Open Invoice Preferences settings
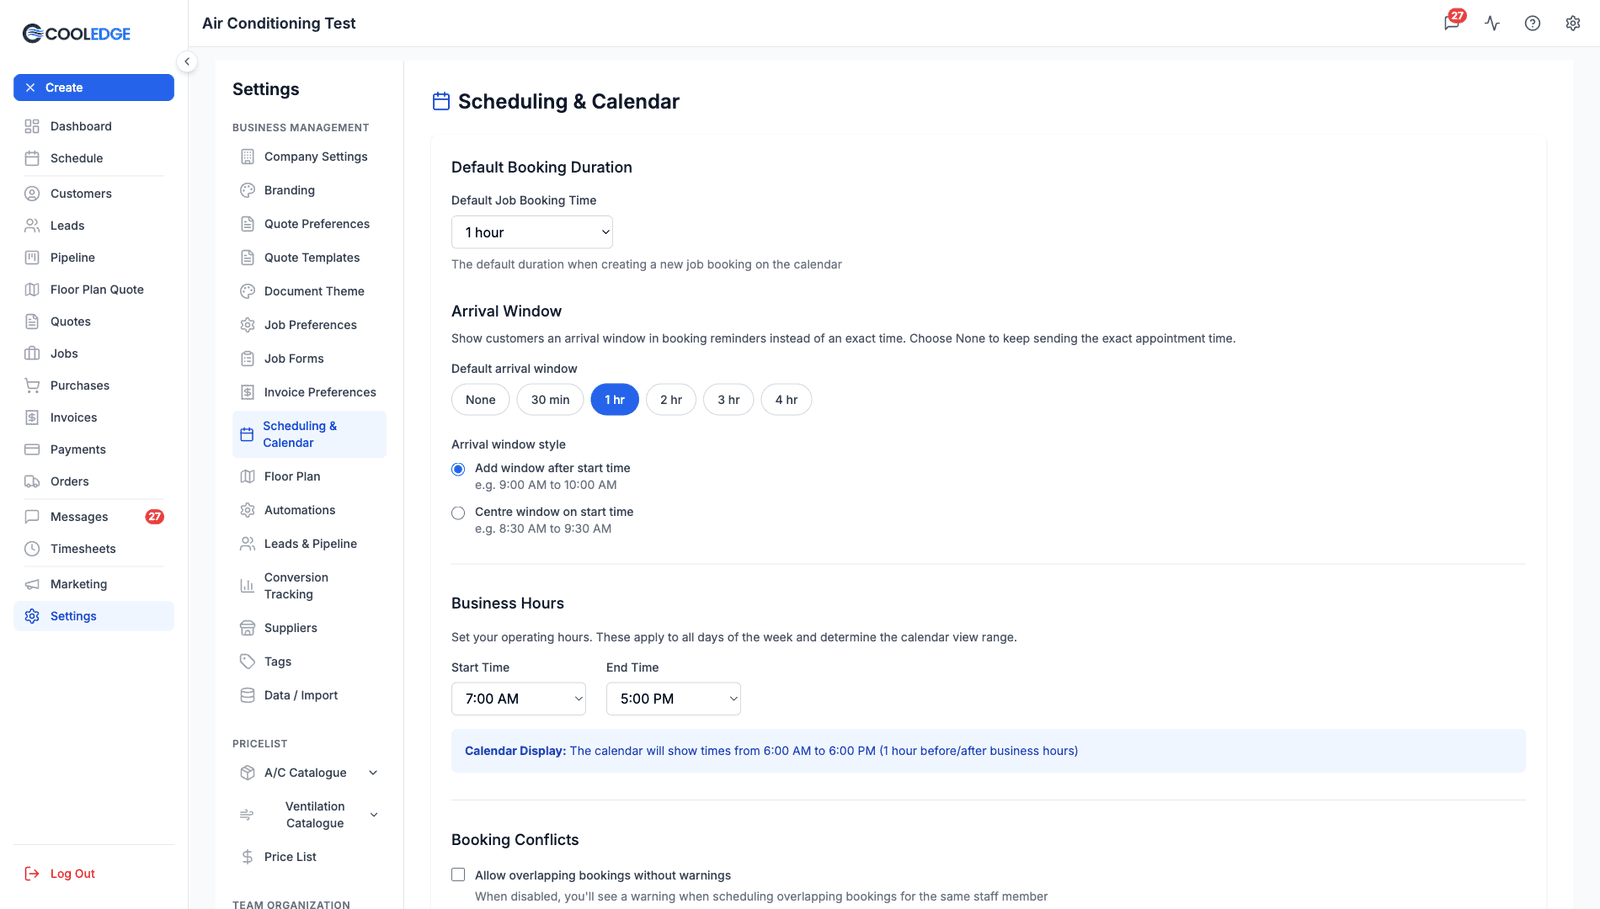Image resolution: width=1600 pixels, height=909 pixels. (309, 392)
